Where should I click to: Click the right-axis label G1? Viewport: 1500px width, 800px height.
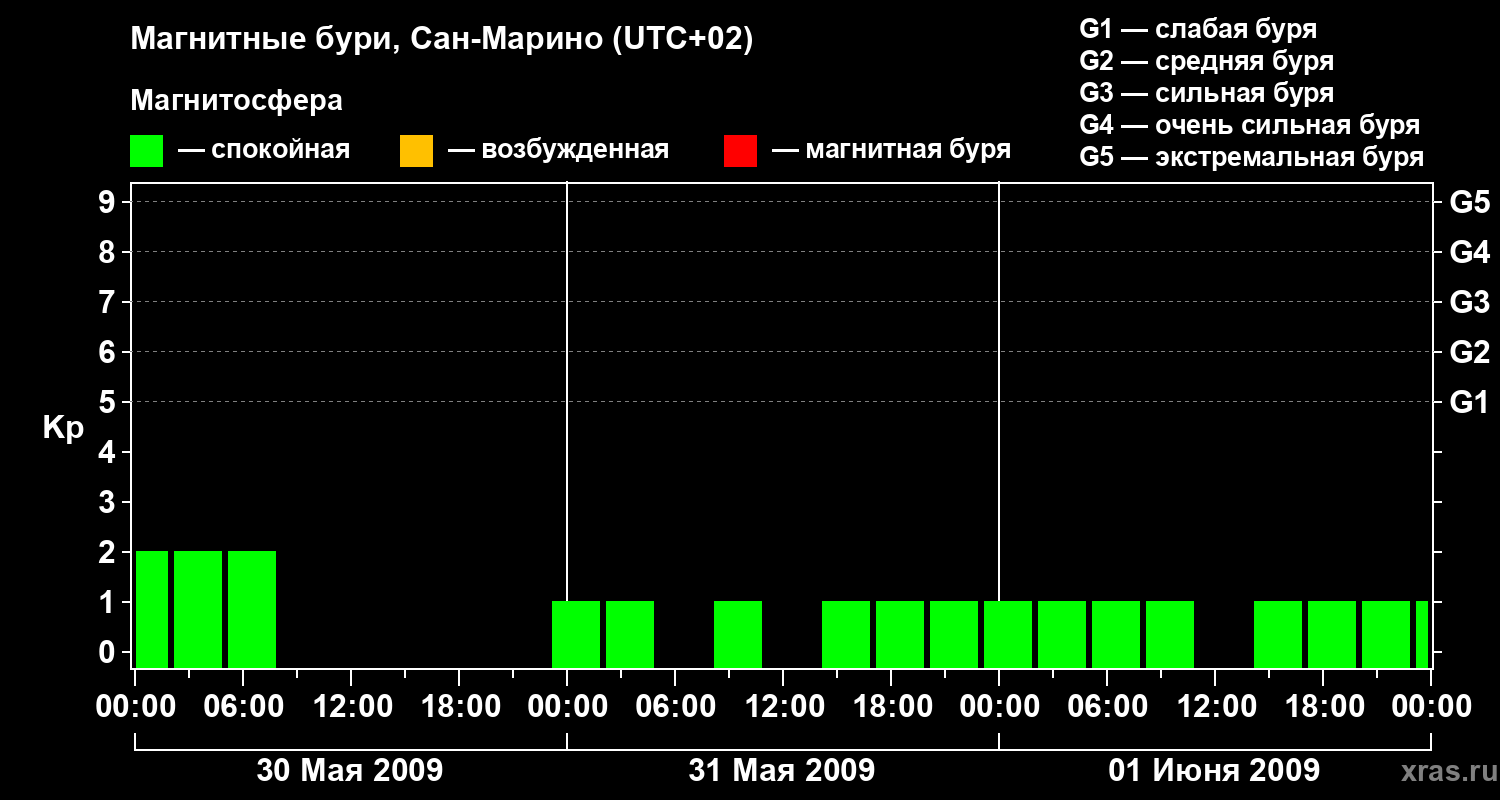coord(1470,402)
